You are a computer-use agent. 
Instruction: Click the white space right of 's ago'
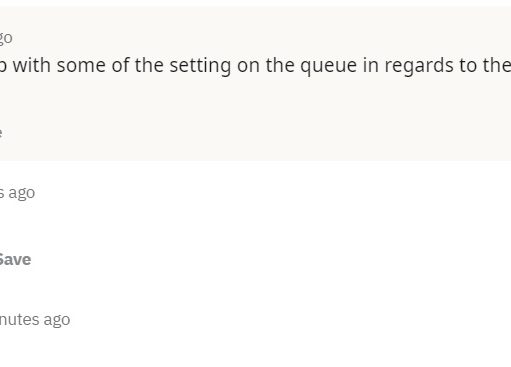267,193
